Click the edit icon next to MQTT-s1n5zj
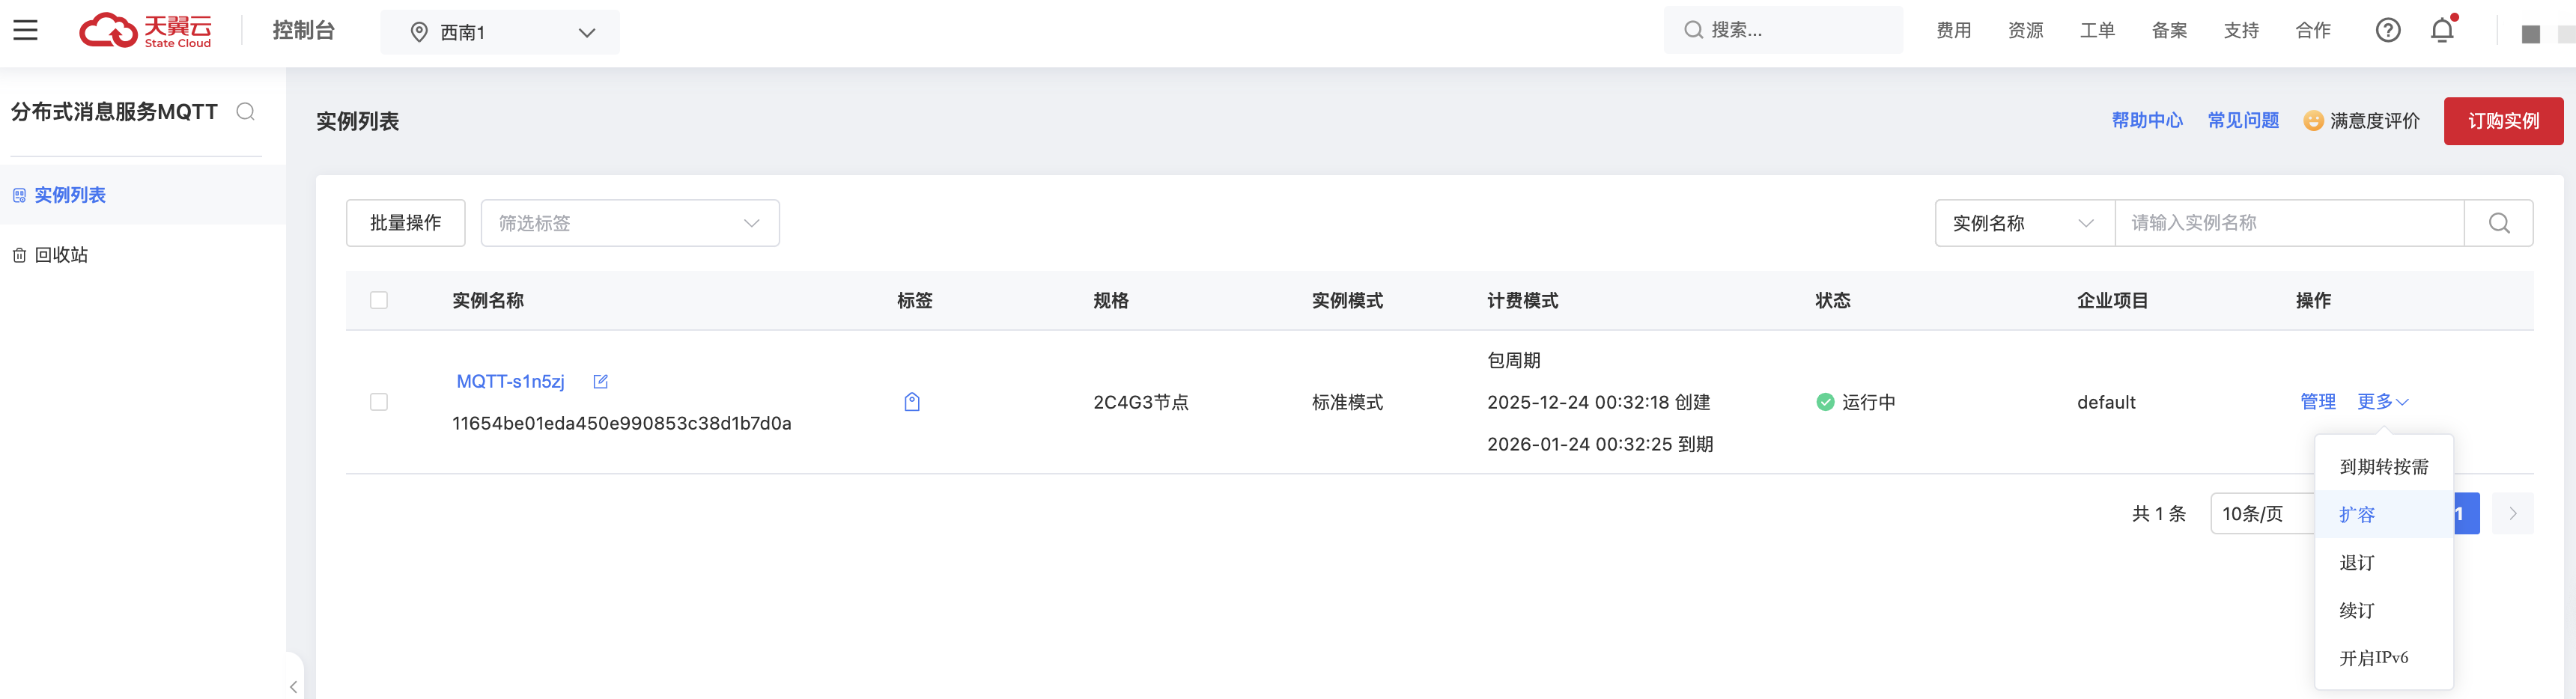The image size is (2576, 699). tap(600, 382)
